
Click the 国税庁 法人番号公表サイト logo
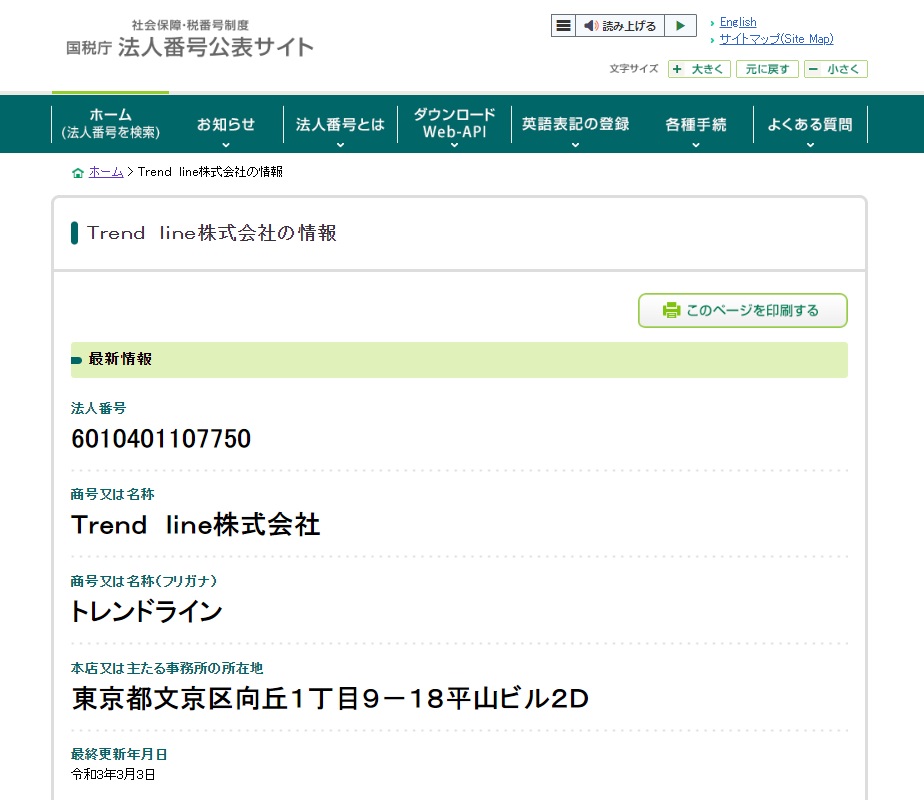click(x=189, y=39)
